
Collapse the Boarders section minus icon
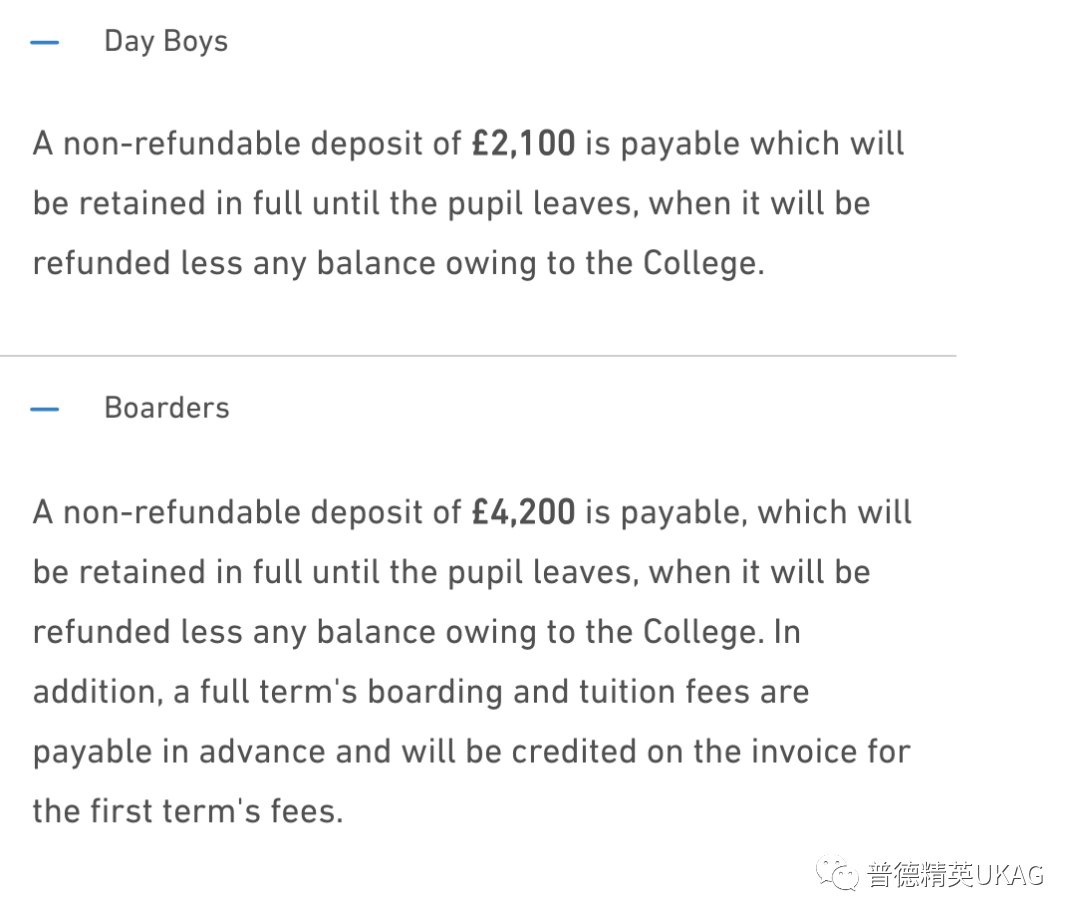click(45, 409)
